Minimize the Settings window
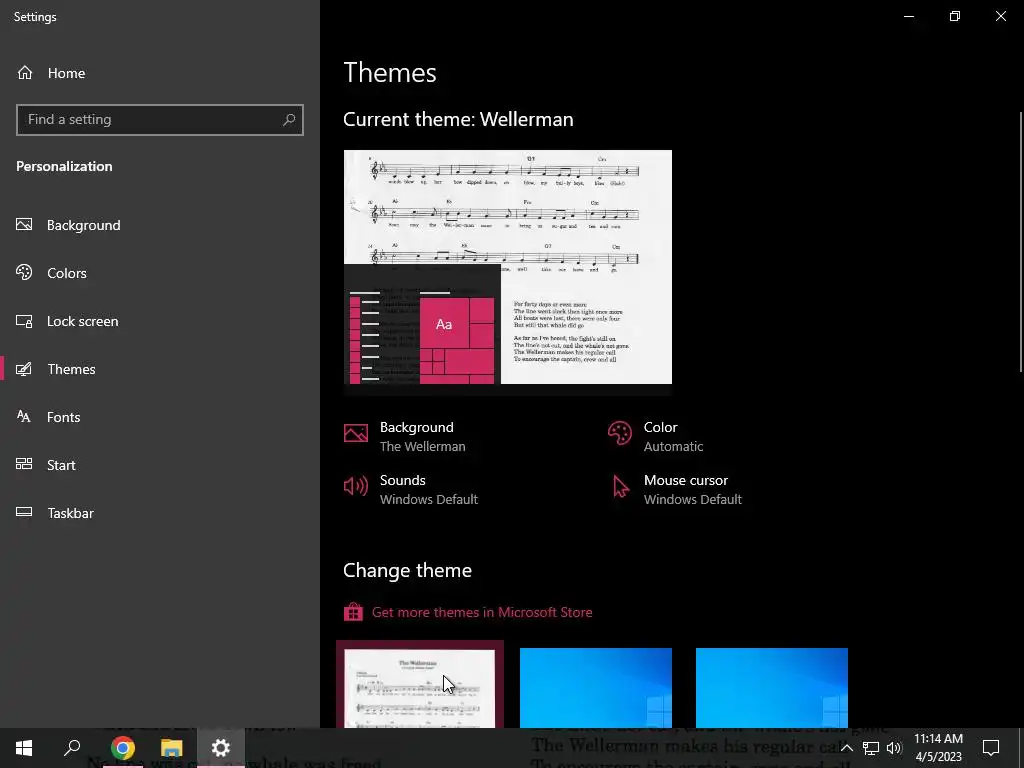 click(908, 16)
